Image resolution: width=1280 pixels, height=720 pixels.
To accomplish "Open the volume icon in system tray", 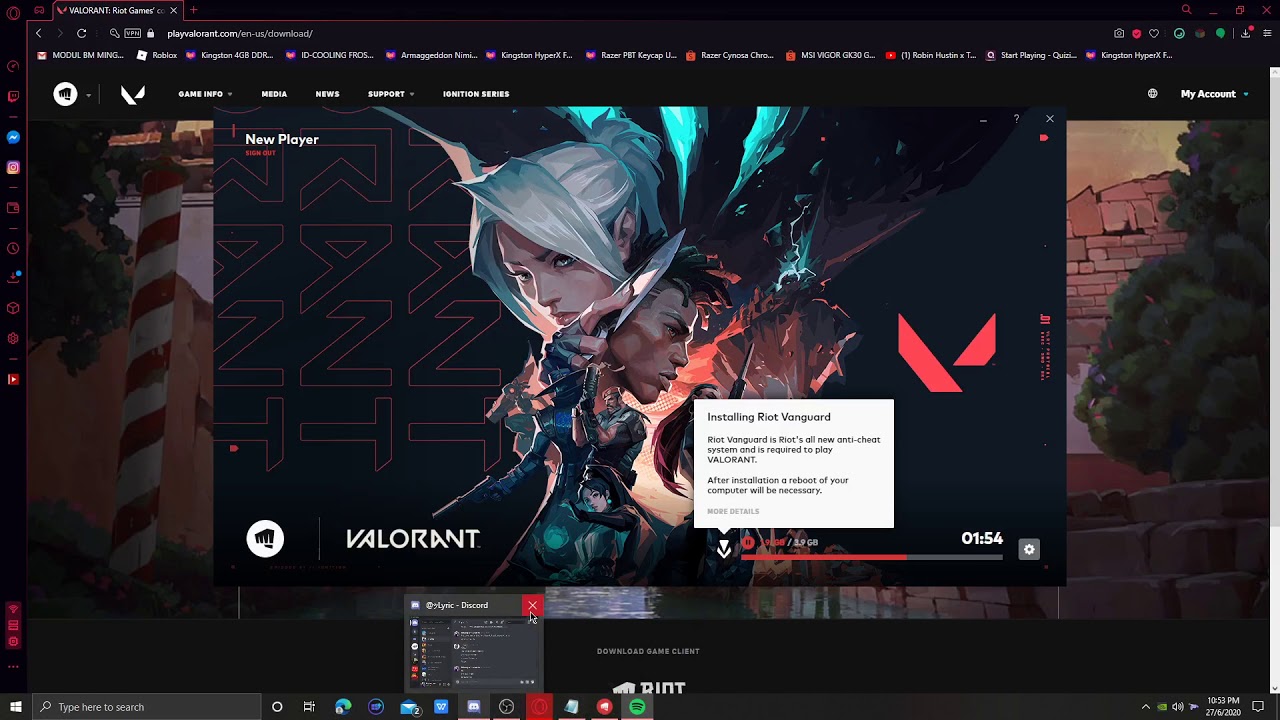I will click(x=1177, y=707).
